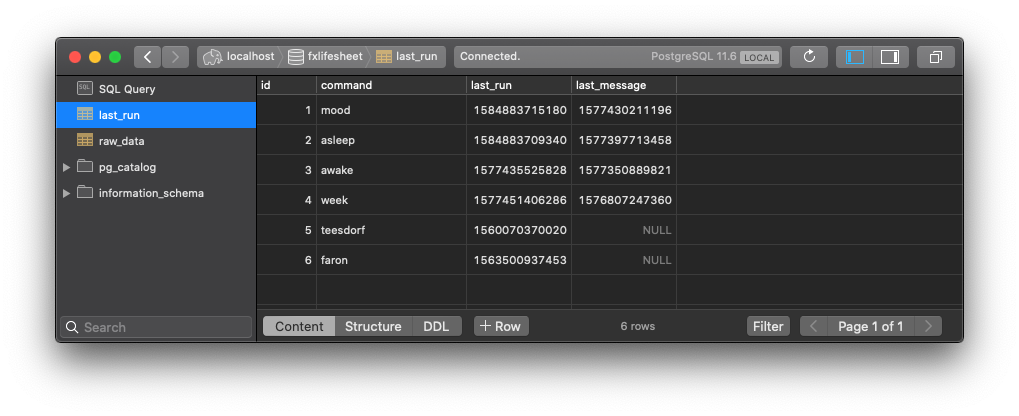Sort by the id column header
The width and height of the screenshot is (1019, 416).
pyautogui.click(x=287, y=85)
